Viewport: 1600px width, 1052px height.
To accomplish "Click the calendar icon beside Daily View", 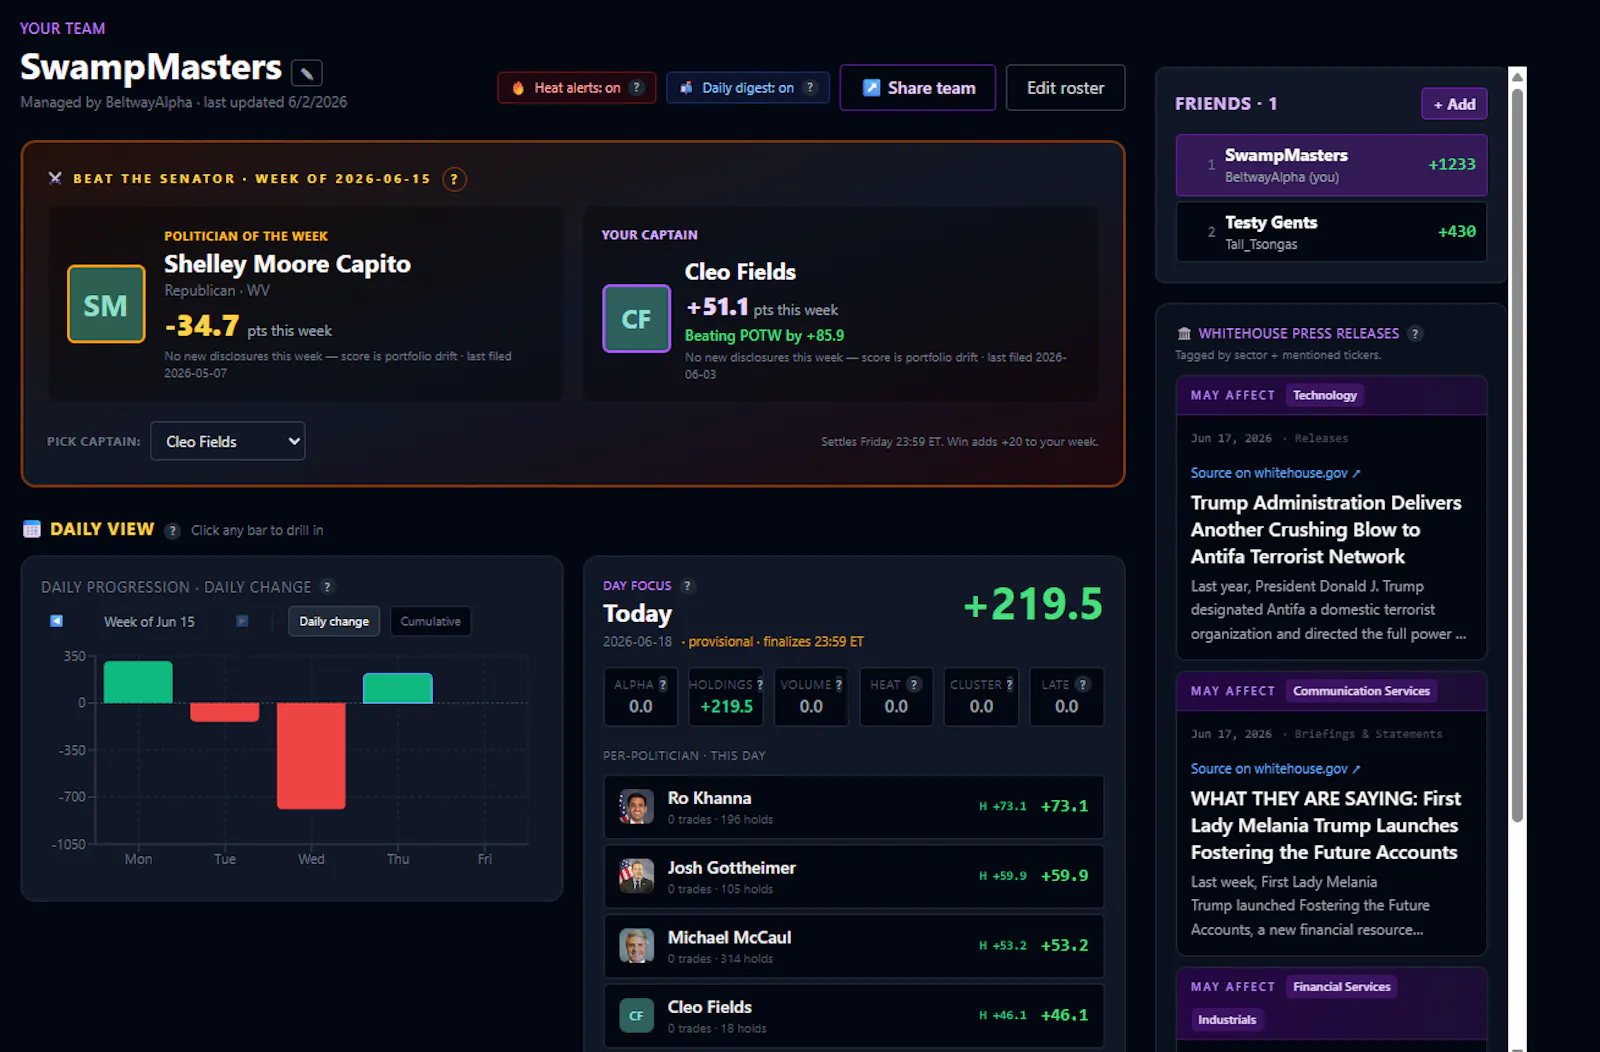I will point(32,529).
